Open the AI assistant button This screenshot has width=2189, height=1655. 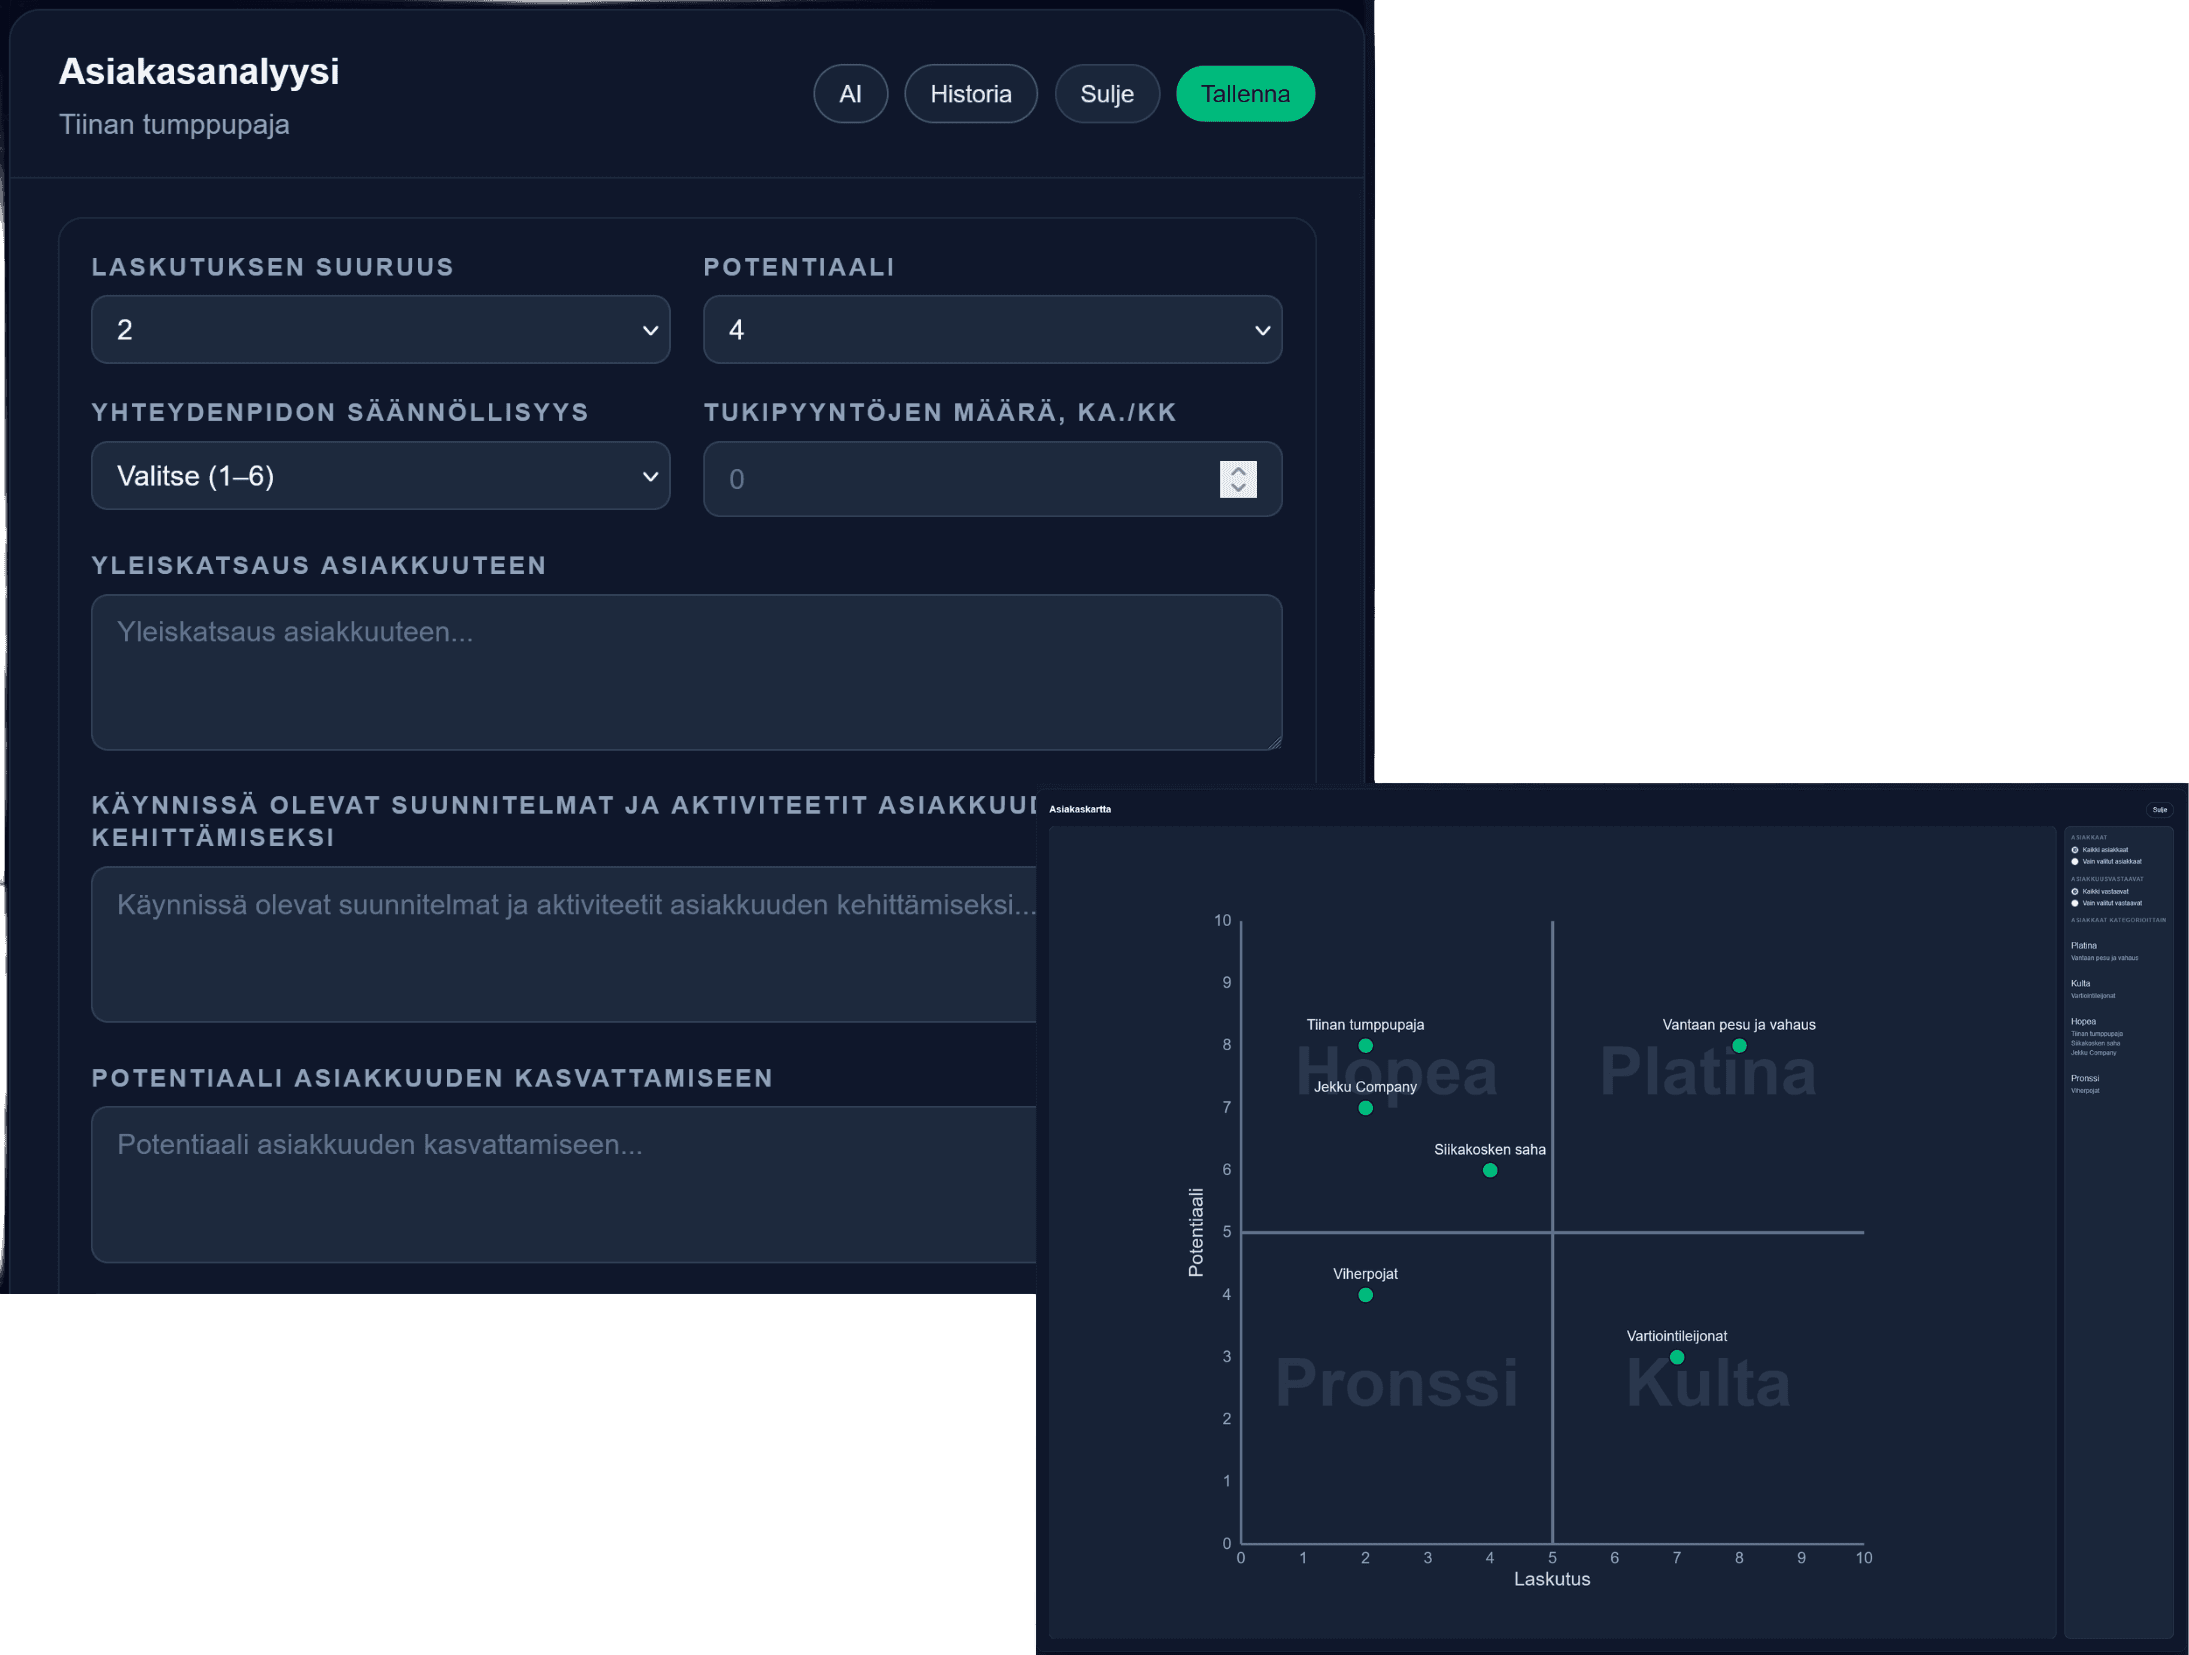tap(850, 94)
